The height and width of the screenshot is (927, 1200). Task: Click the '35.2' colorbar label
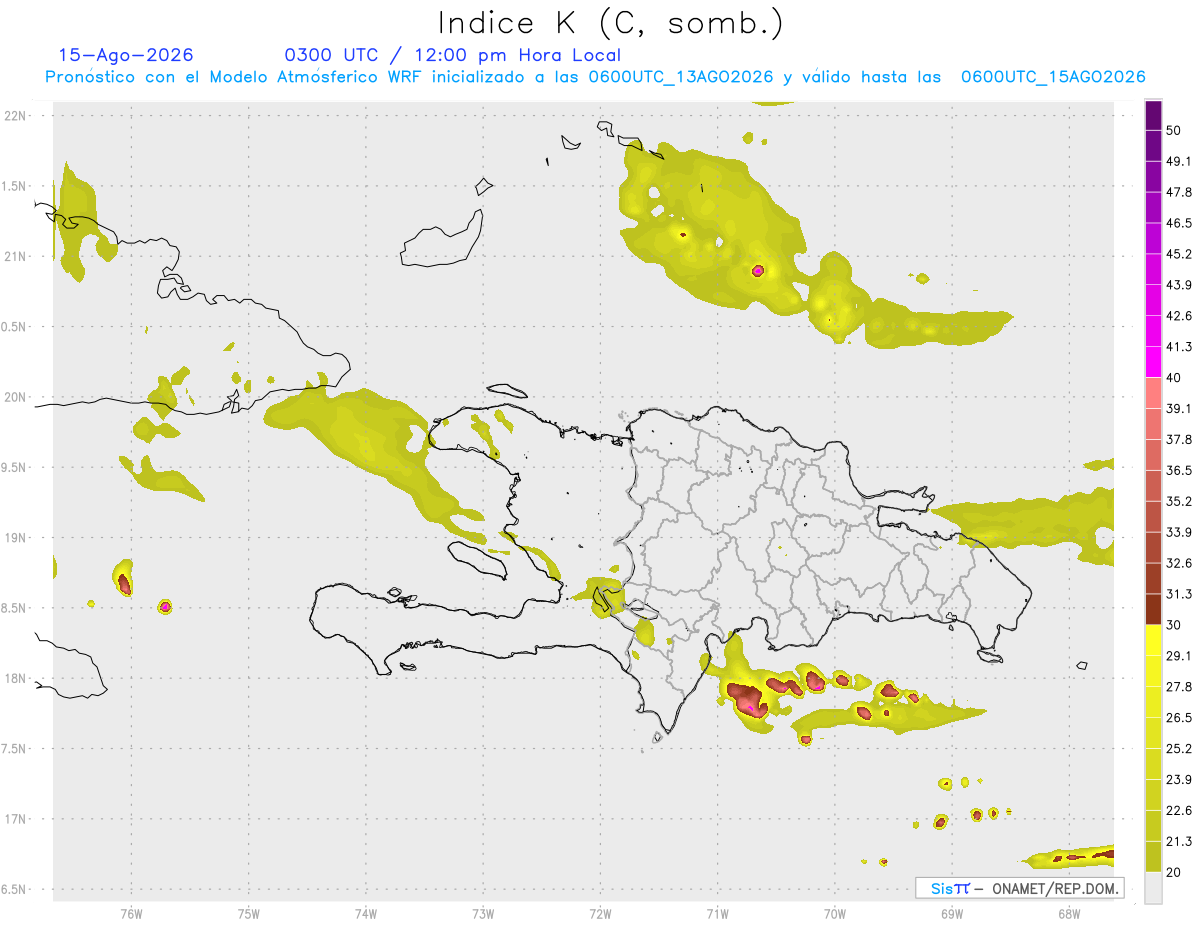point(1178,501)
